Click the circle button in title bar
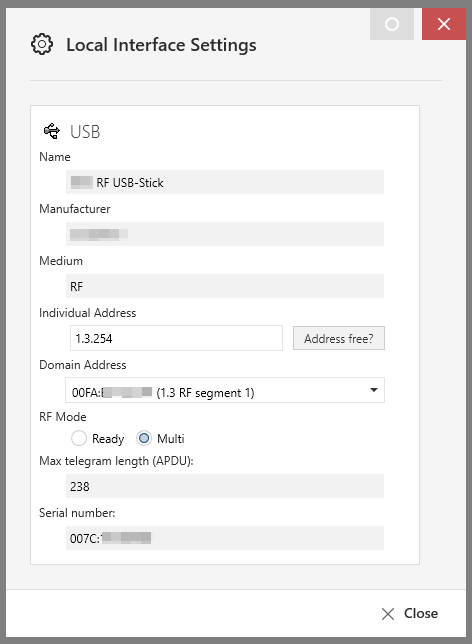The image size is (472, 644). pyautogui.click(x=391, y=24)
